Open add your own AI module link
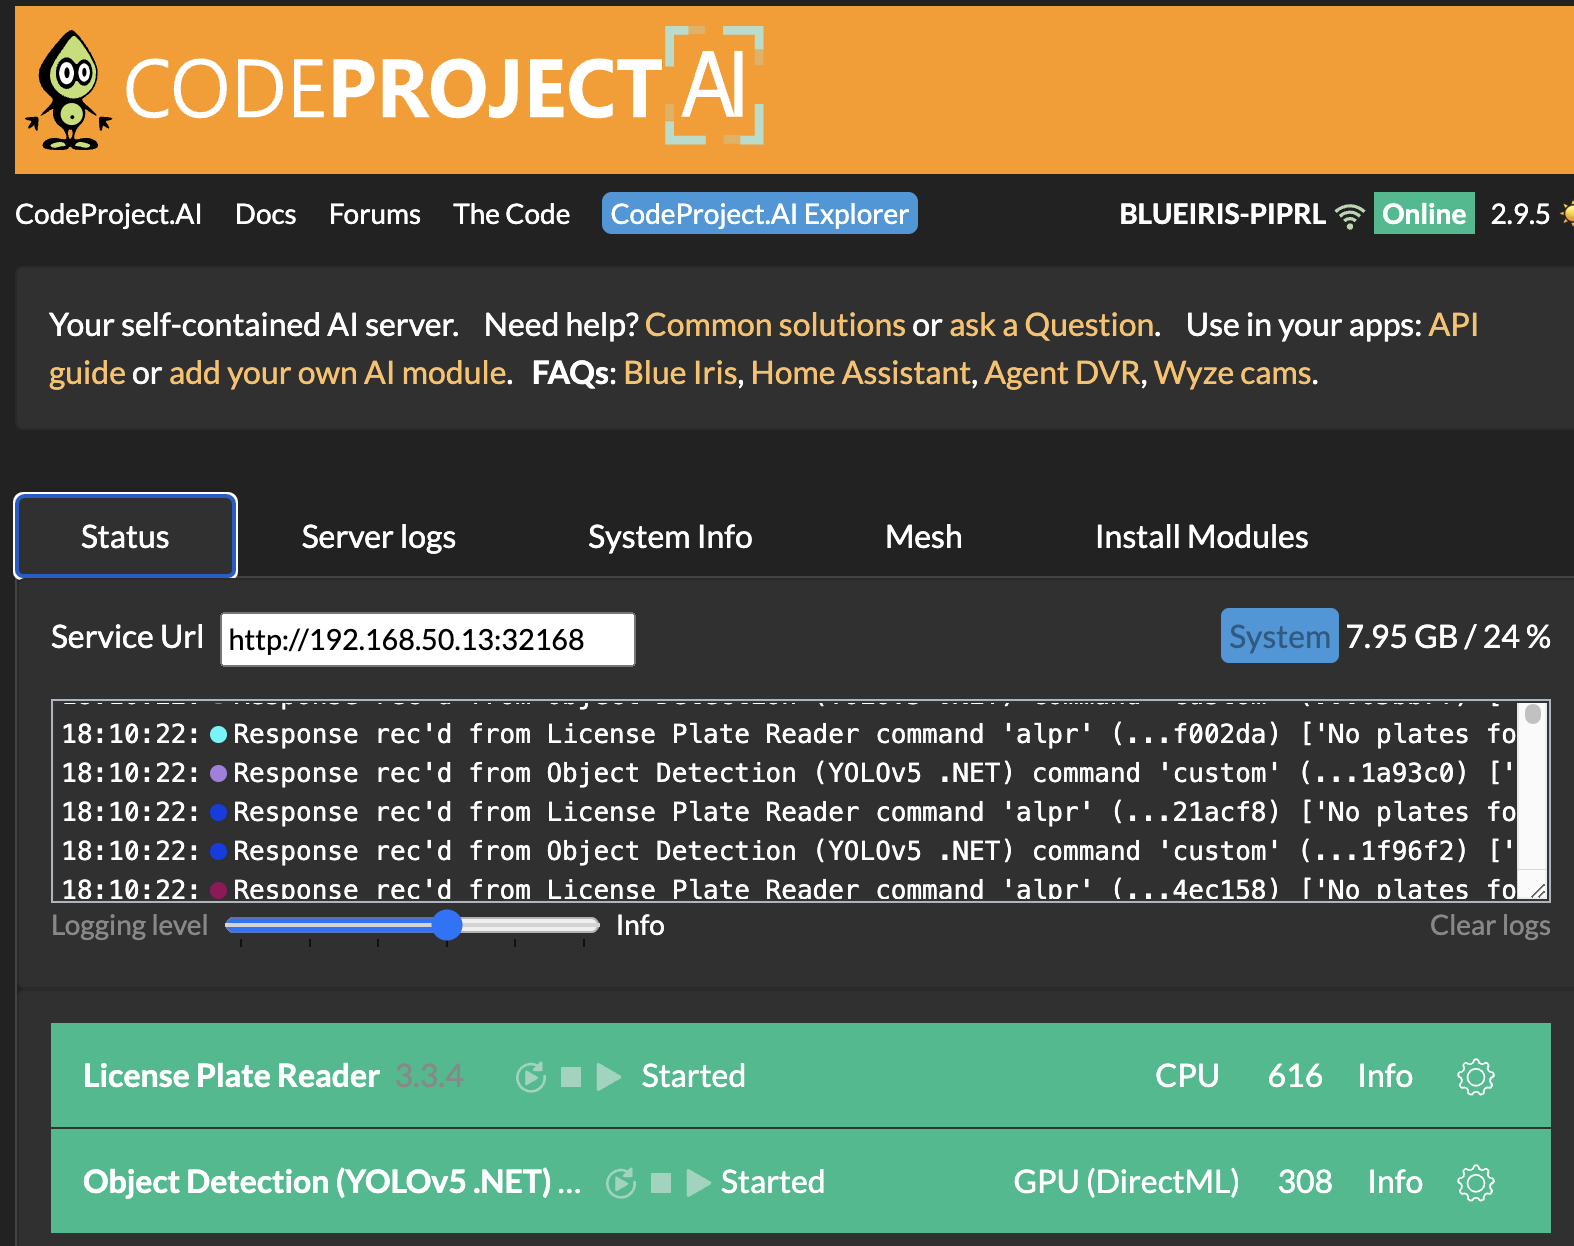Image resolution: width=1574 pixels, height=1246 pixels. click(338, 373)
